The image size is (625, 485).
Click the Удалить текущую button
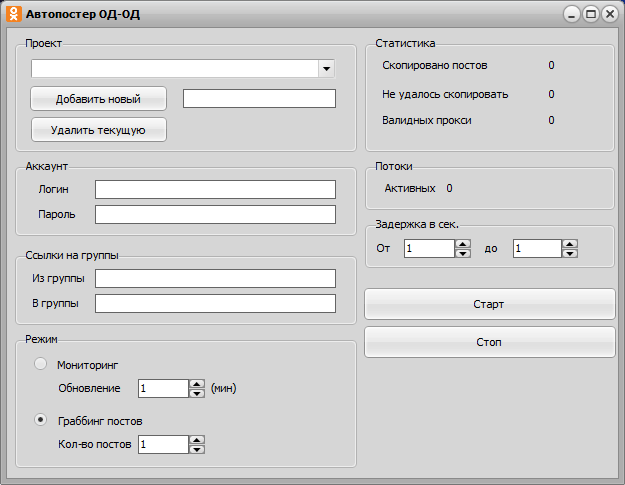[x=98, y=130]
